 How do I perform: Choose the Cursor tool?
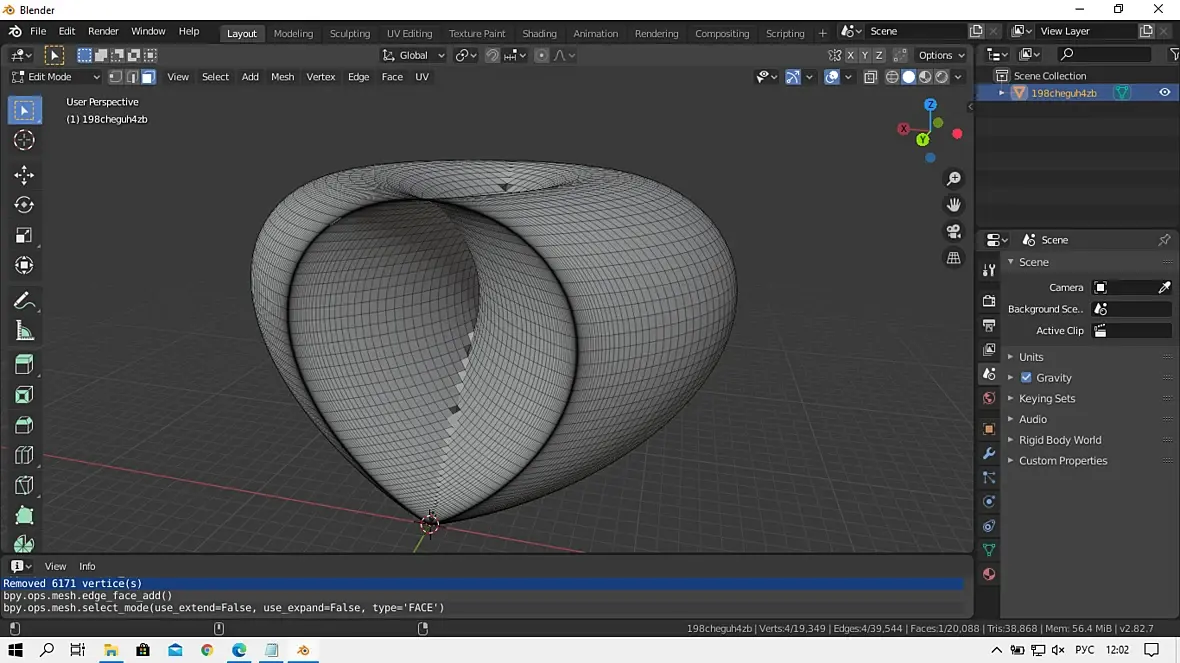(24, 140)
